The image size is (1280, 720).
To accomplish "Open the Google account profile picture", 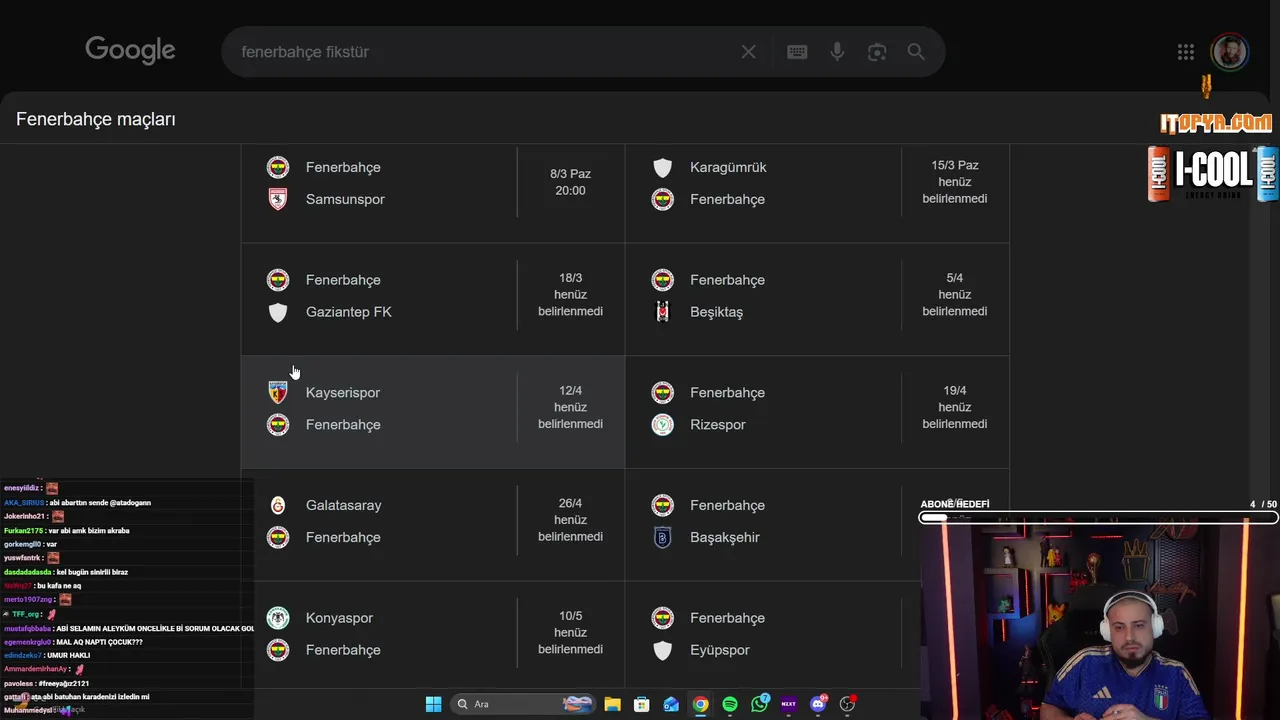I will pyautogui.click(x=1229, y=52).
